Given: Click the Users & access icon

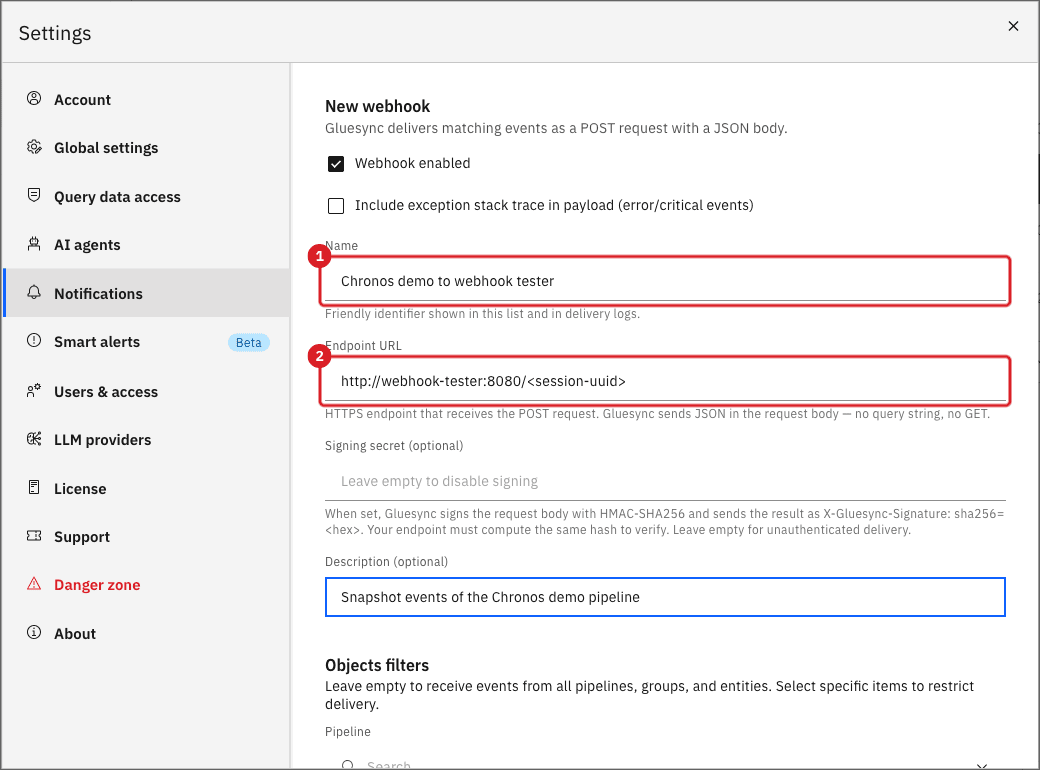Looking at the screenshot, I should (34, 391).
